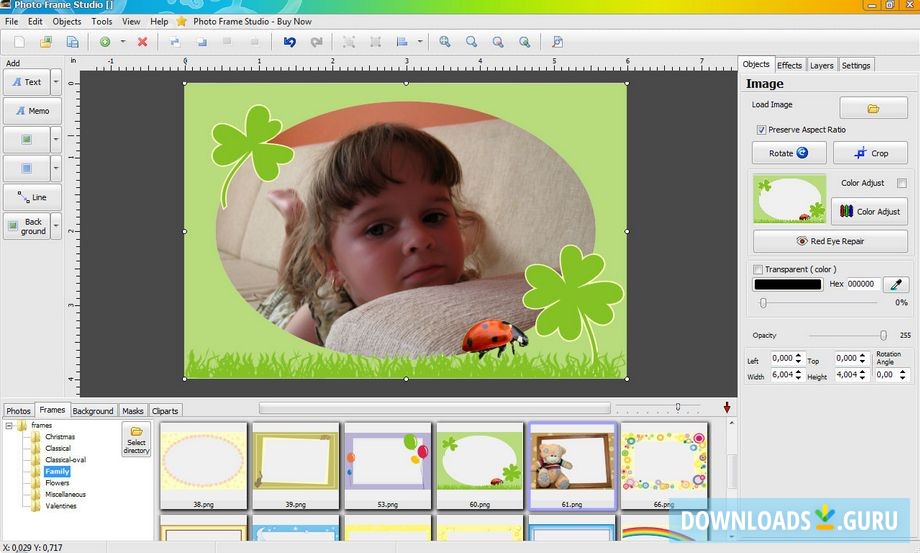Open Red Eye Repair tool
The width and height of the screenshot is (920, 553).
pos(830,241)
